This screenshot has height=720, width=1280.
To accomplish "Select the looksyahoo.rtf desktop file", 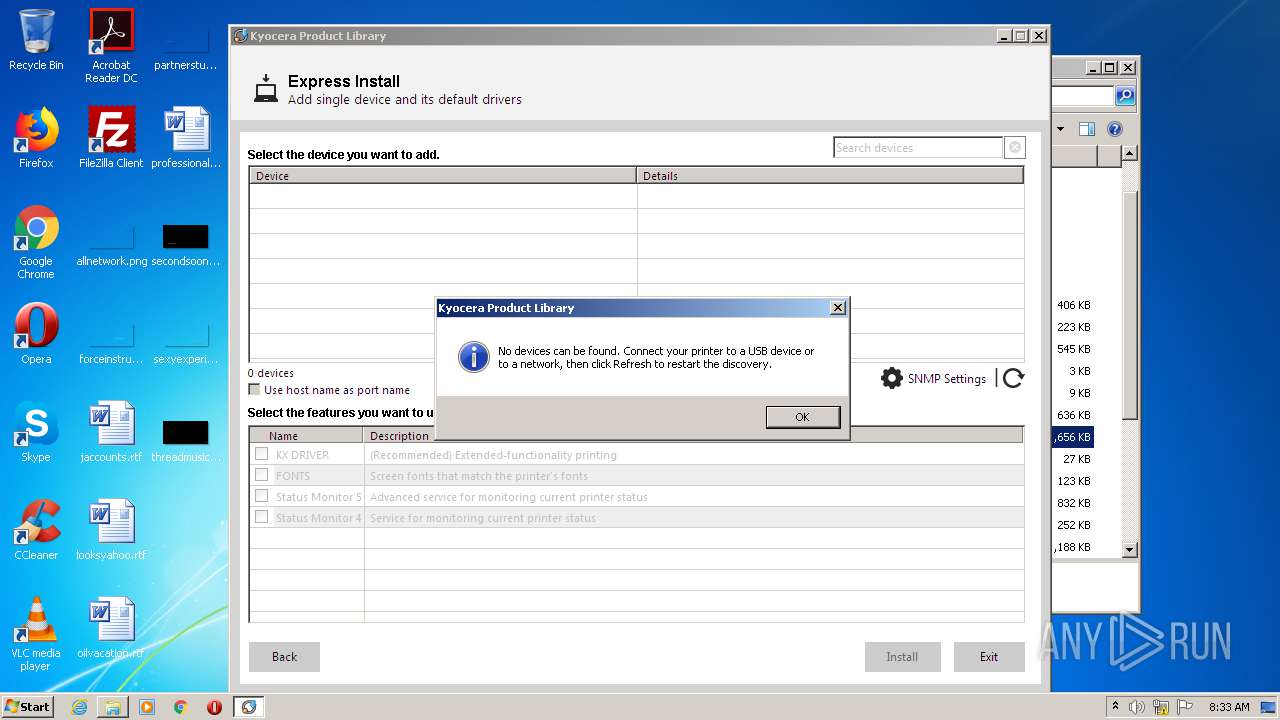I will pos(111,530).
